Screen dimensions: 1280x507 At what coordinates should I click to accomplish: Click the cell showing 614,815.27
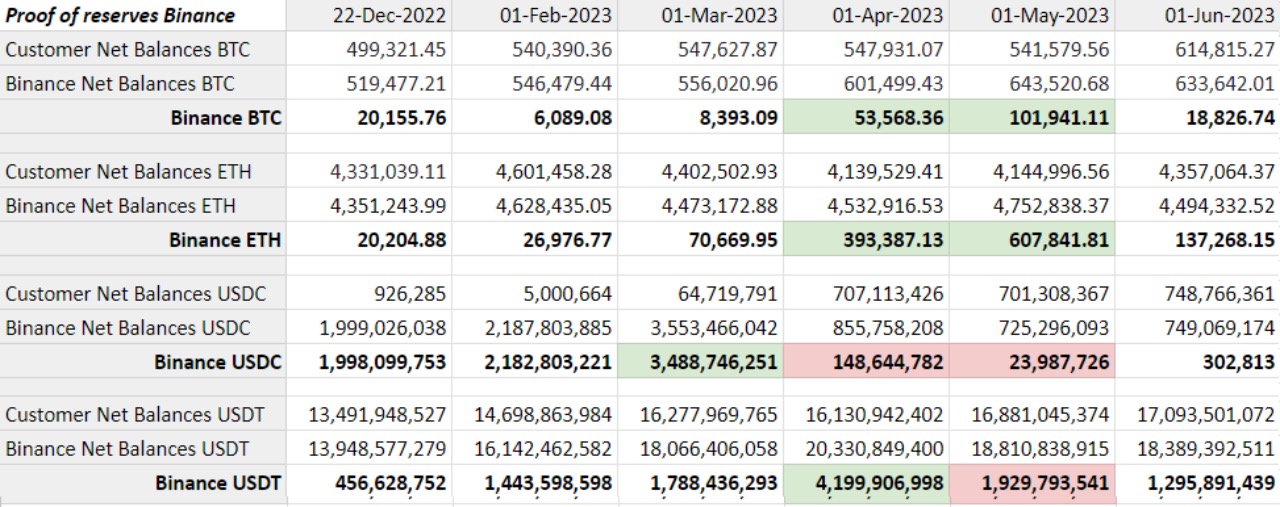coord(1198,50)
